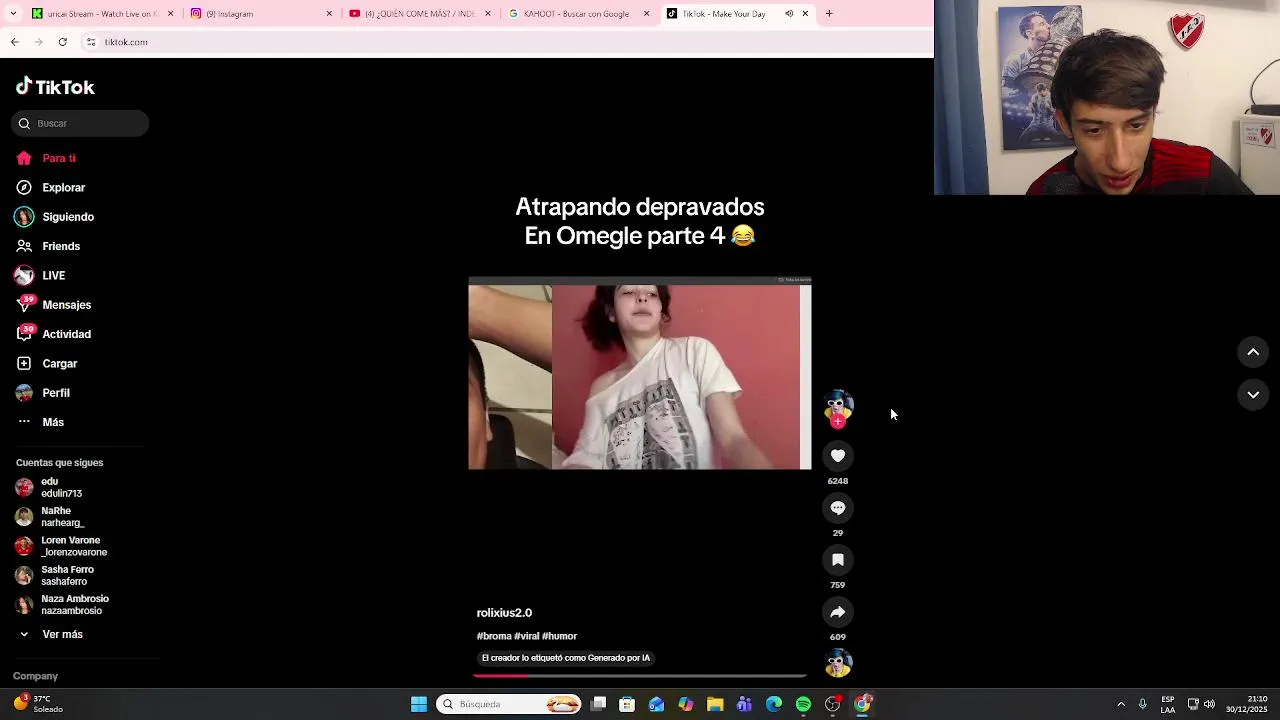The width and height of the screenshot is (1280, 720).
Task: Switch to the QUIÉN COME MÁS YouTube tab
Action: coord(420,14)
